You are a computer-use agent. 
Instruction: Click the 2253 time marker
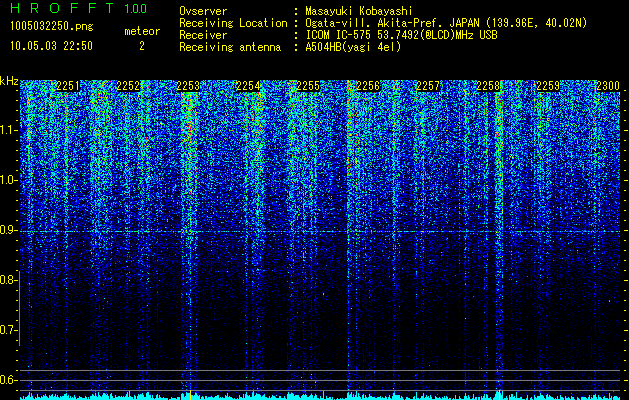(x=188, y=86)
